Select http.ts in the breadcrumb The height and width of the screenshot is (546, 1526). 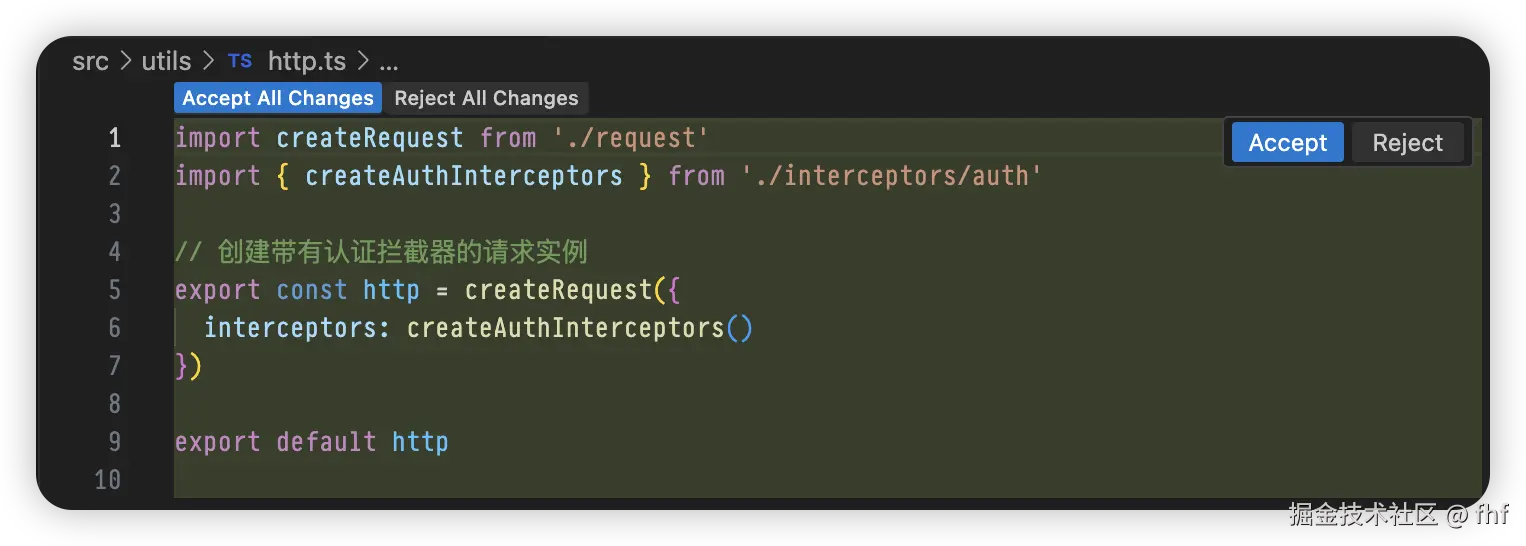307,61
